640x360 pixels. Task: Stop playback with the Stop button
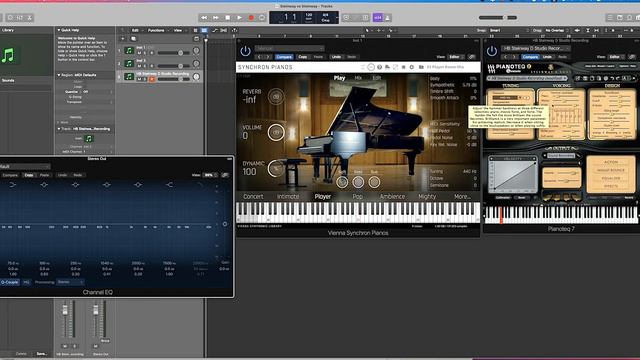click(x=227, y=18)
